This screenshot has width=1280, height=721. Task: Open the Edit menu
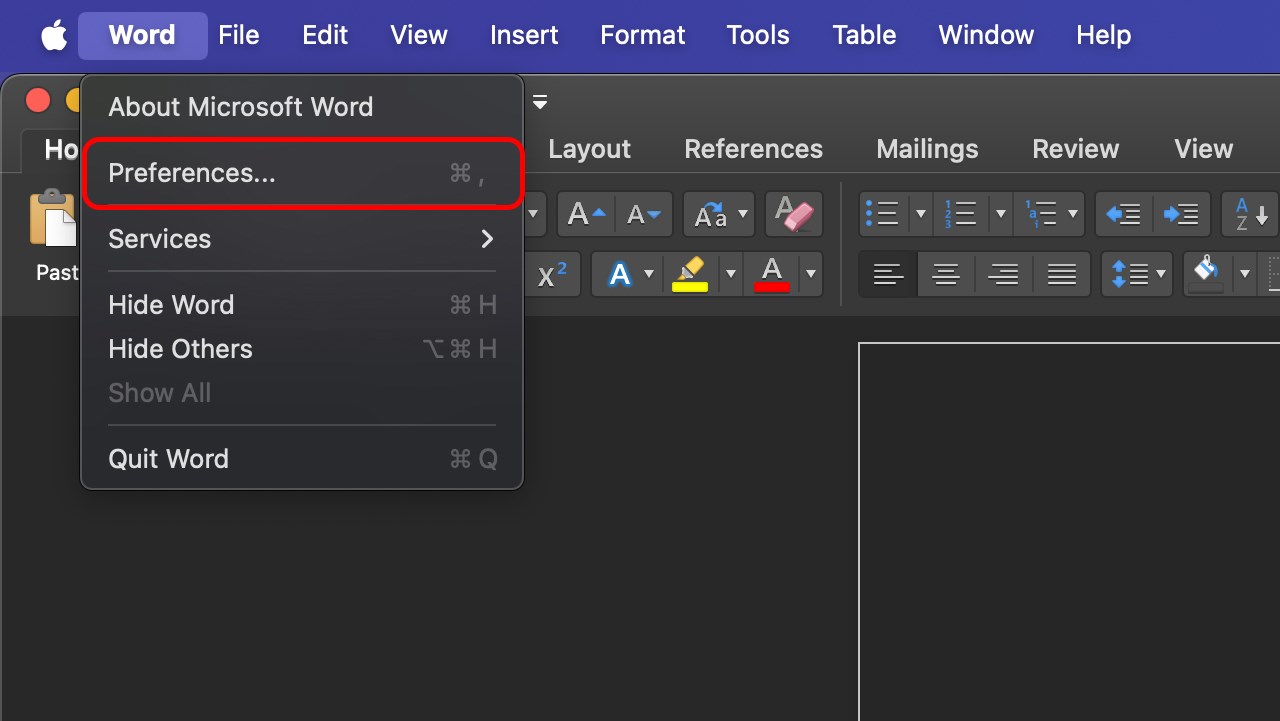[x=325, y=36]
